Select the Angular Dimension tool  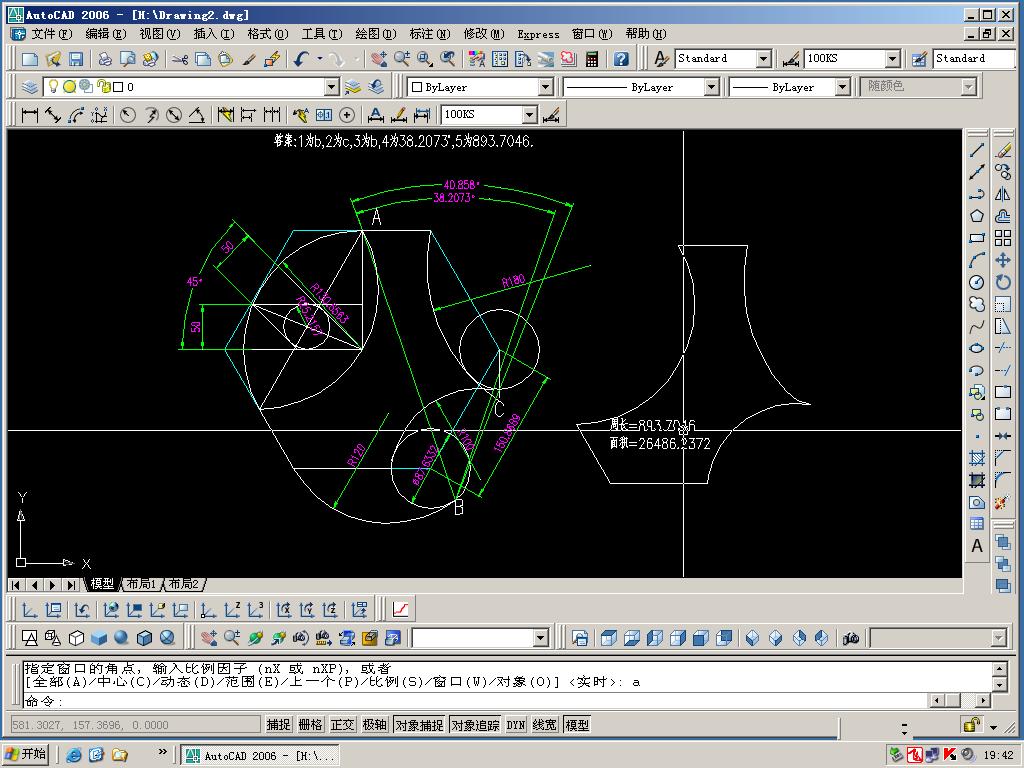tap(197, 115)
